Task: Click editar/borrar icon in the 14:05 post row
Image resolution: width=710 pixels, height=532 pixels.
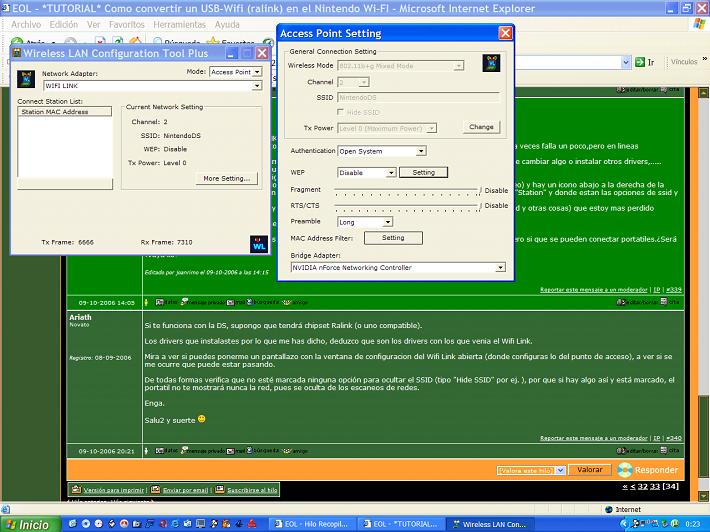Action: click(x=638, y=302)
